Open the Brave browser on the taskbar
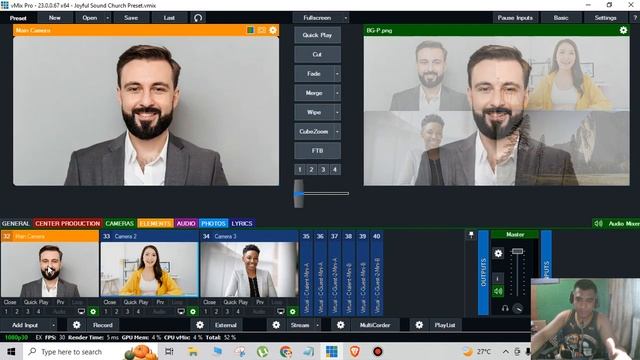This screenshot has height=360, width=640. (x=355, y=351)
